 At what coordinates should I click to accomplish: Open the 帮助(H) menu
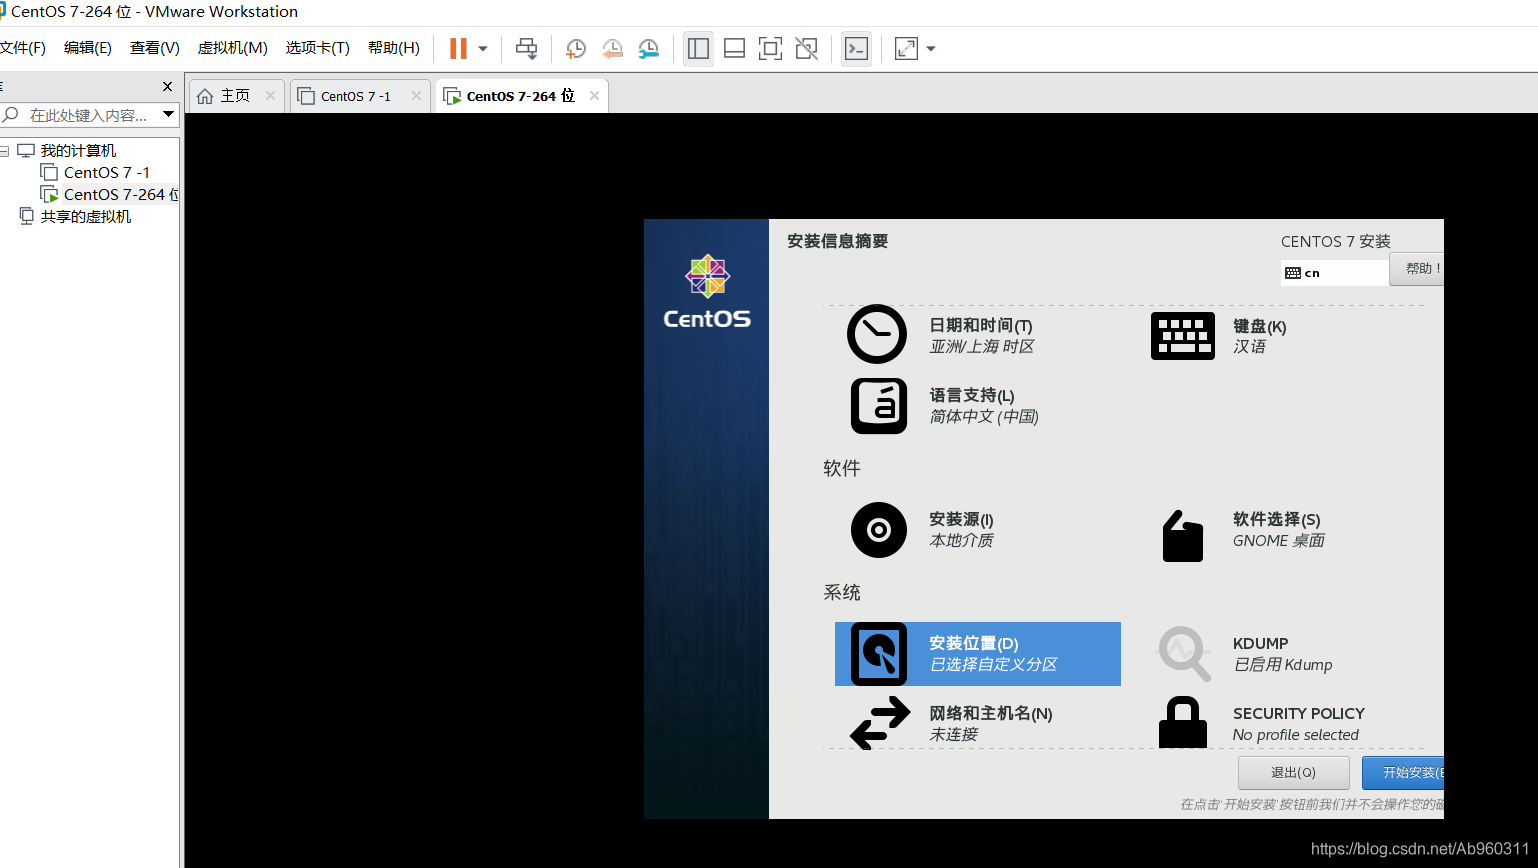[393, 48]
